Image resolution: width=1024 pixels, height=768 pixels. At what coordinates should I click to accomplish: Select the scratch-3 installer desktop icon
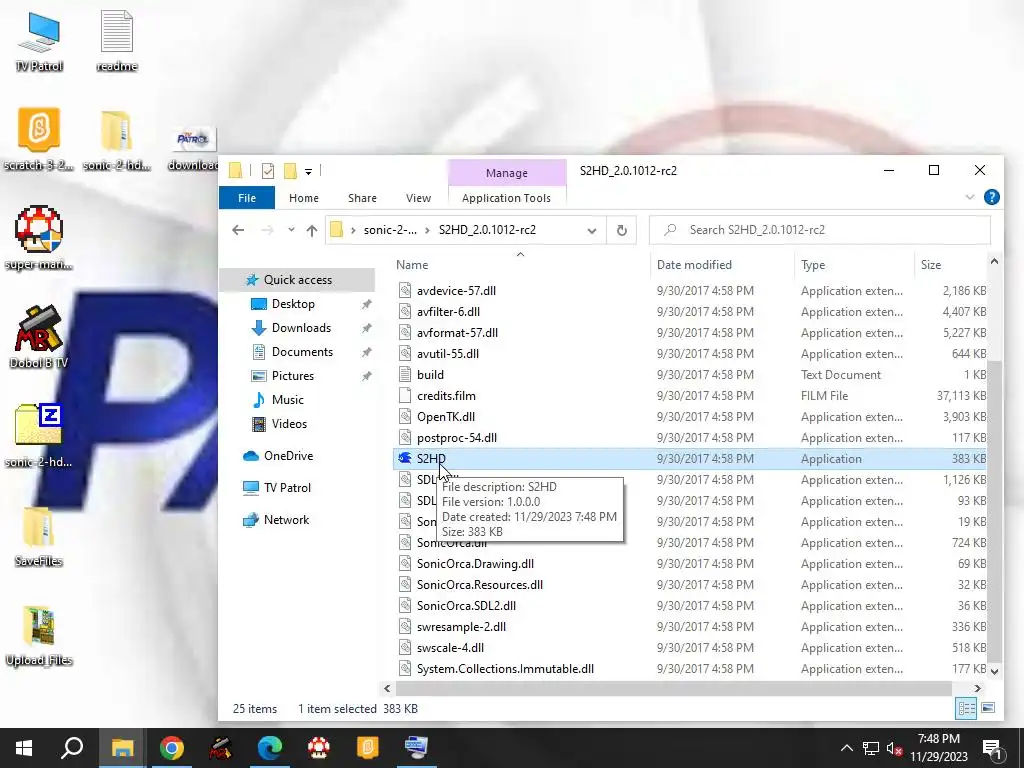[39, 139]
